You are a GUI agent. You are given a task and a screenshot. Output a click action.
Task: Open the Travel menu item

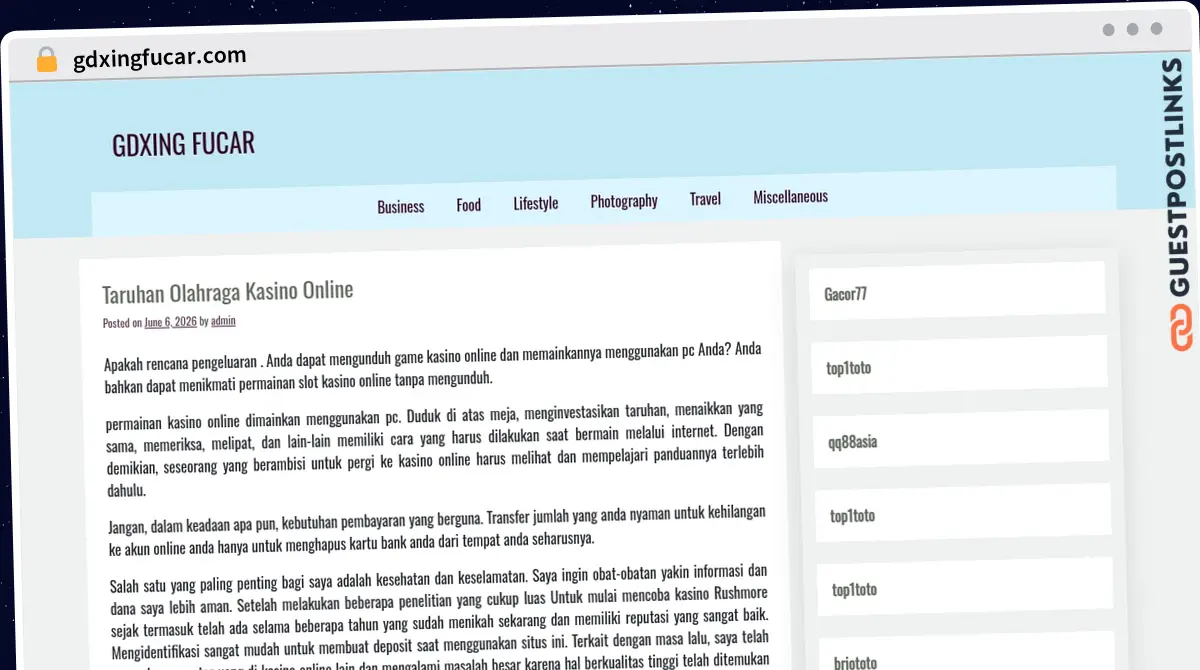[705, 199]
